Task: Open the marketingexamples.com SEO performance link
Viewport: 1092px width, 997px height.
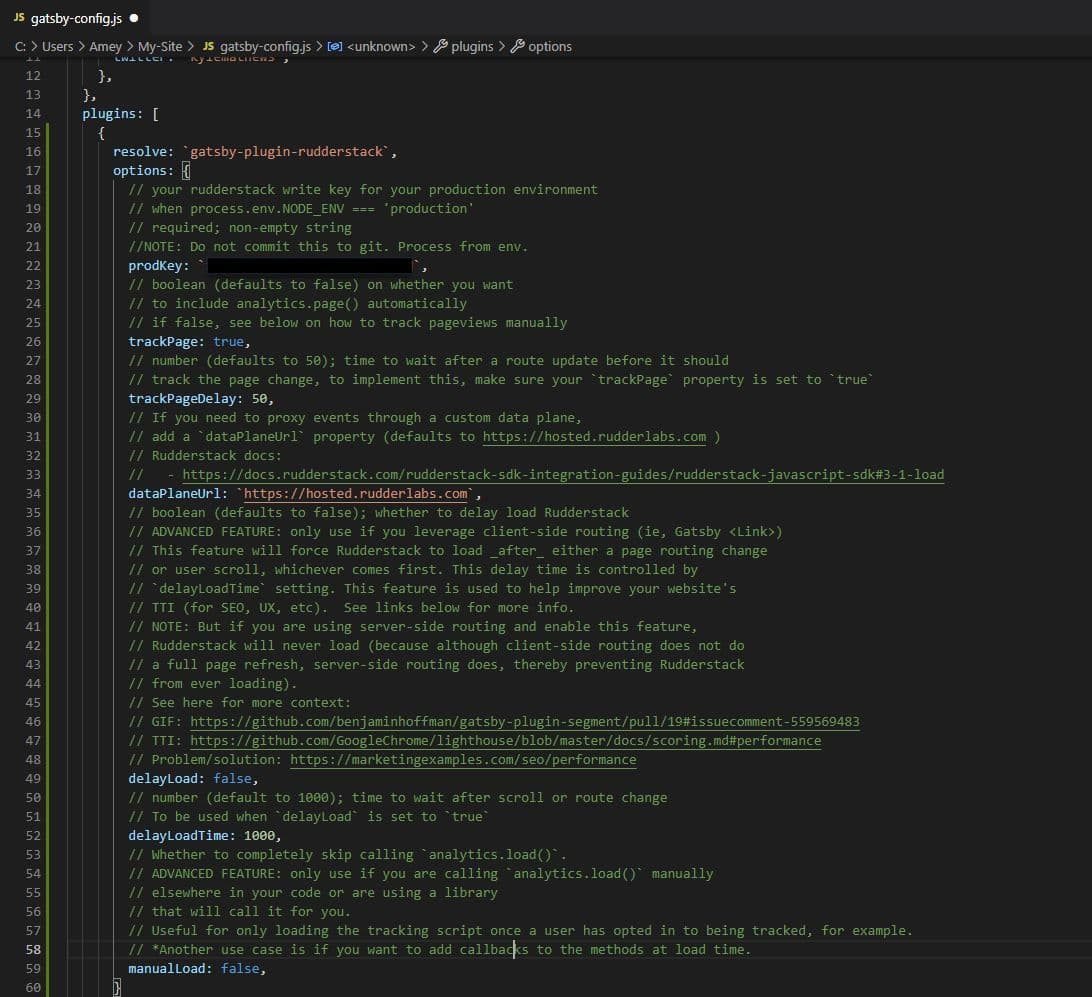Action: point(463,759)
